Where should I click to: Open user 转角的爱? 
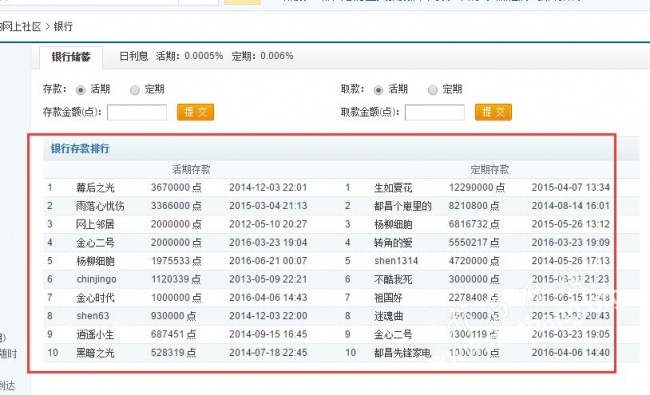pos(393,242)
